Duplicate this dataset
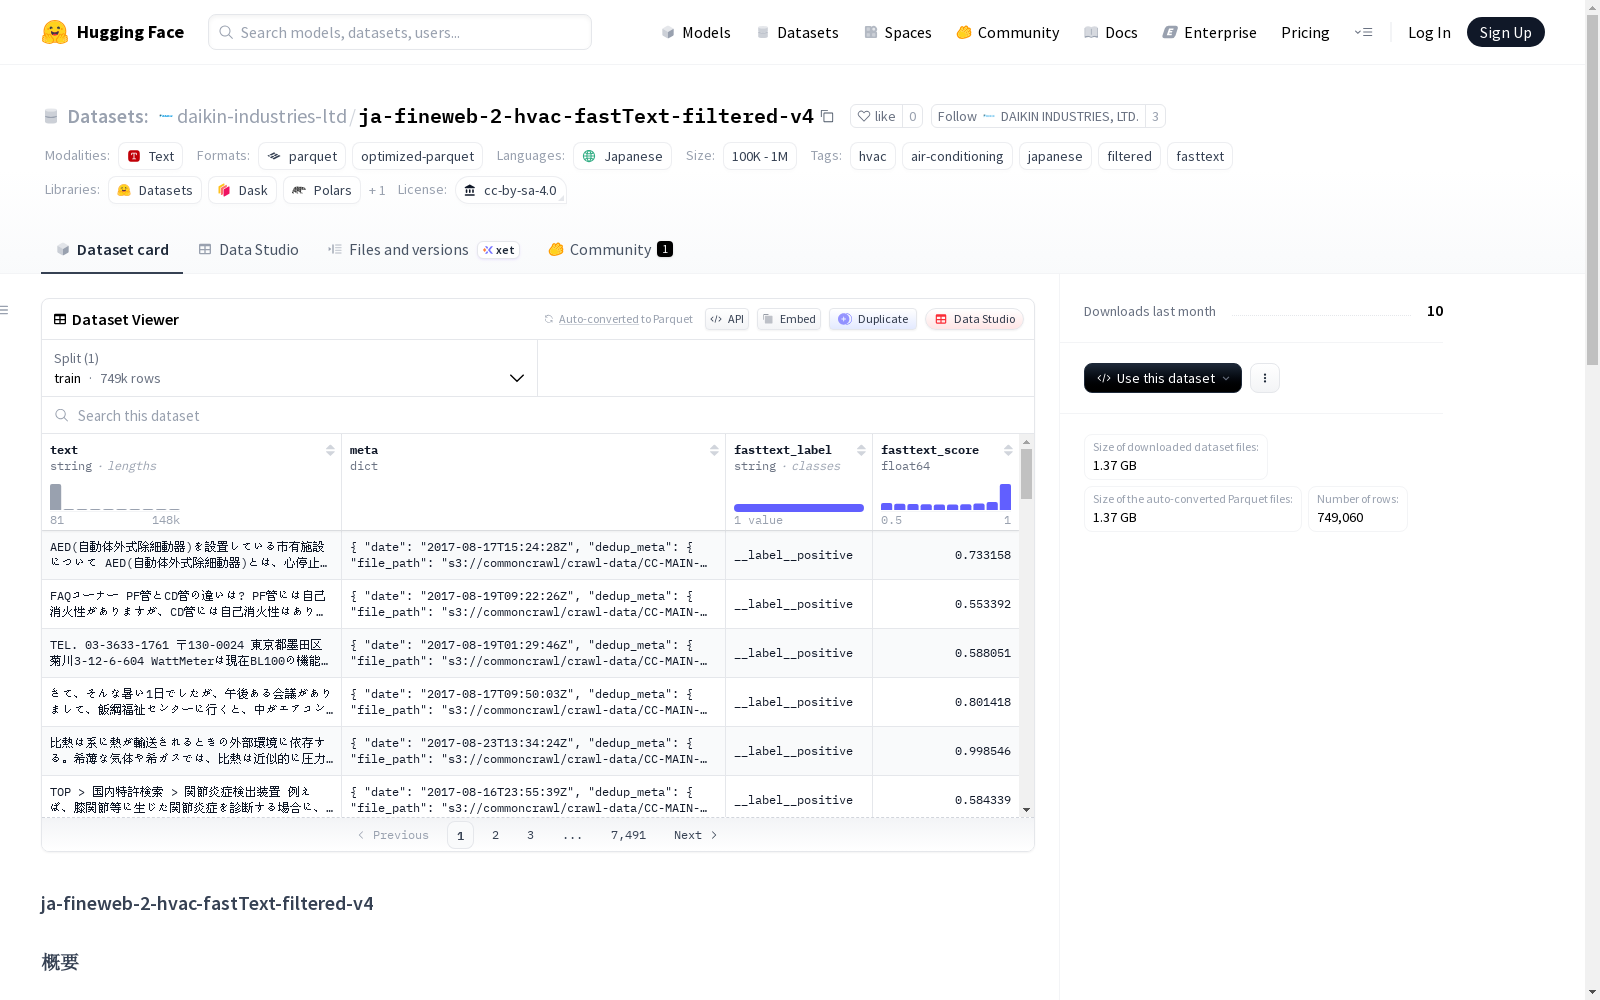The image size is (1600, 1000). click(873, 319)
